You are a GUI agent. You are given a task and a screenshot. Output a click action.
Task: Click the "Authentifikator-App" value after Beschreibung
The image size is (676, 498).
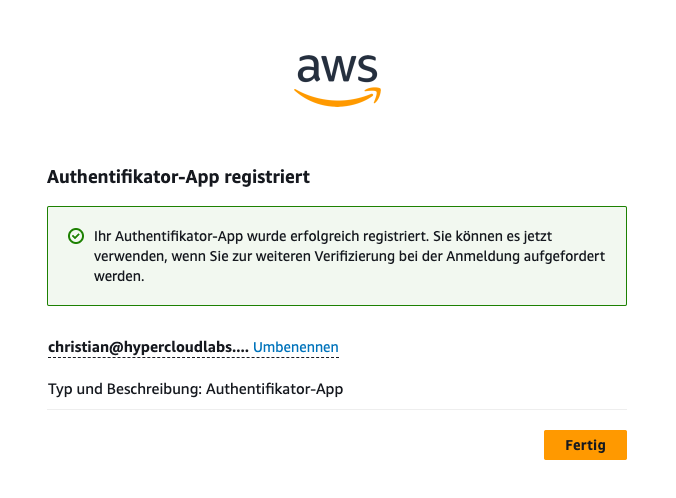click(x=274, y=389)
